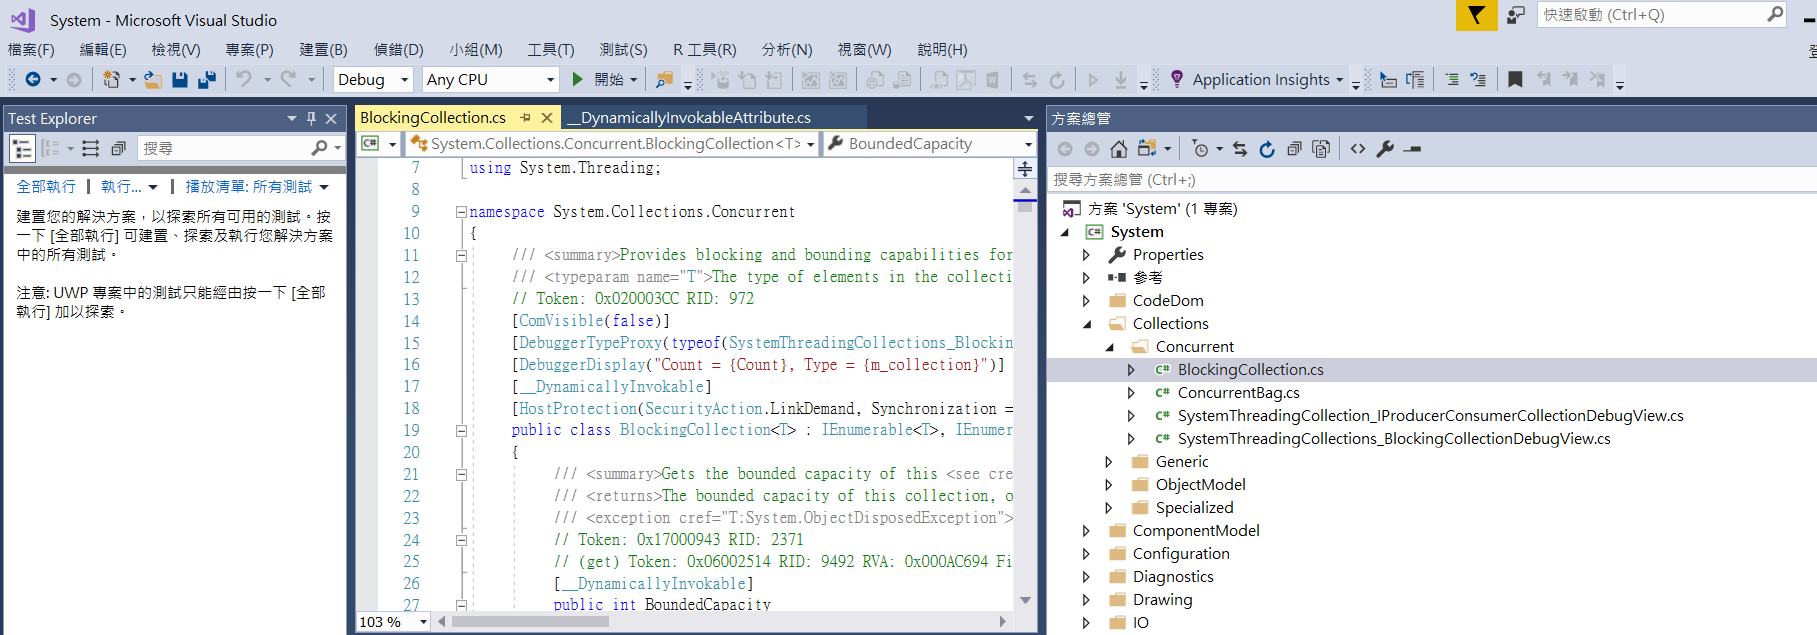This screenshot has height=635, width=1817.
Task: Collapse the Collections folder node
Action: [1087, 324]
